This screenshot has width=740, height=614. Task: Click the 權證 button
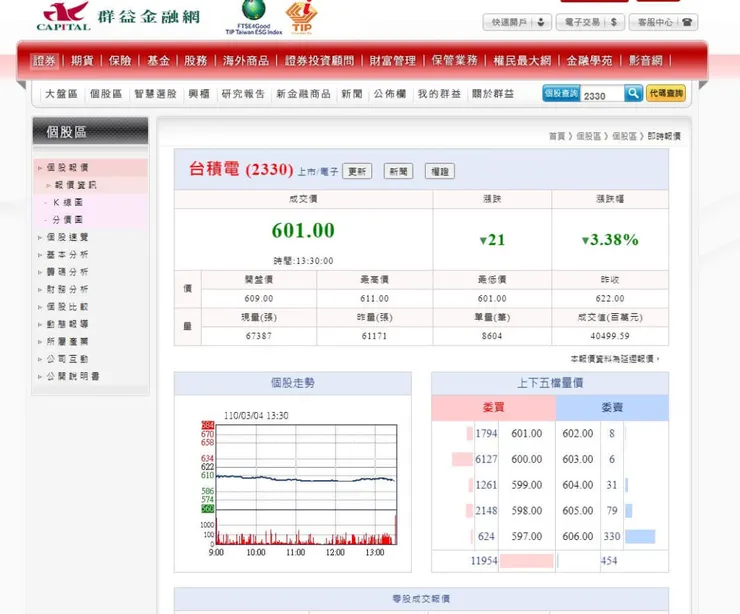pos(440,171)
